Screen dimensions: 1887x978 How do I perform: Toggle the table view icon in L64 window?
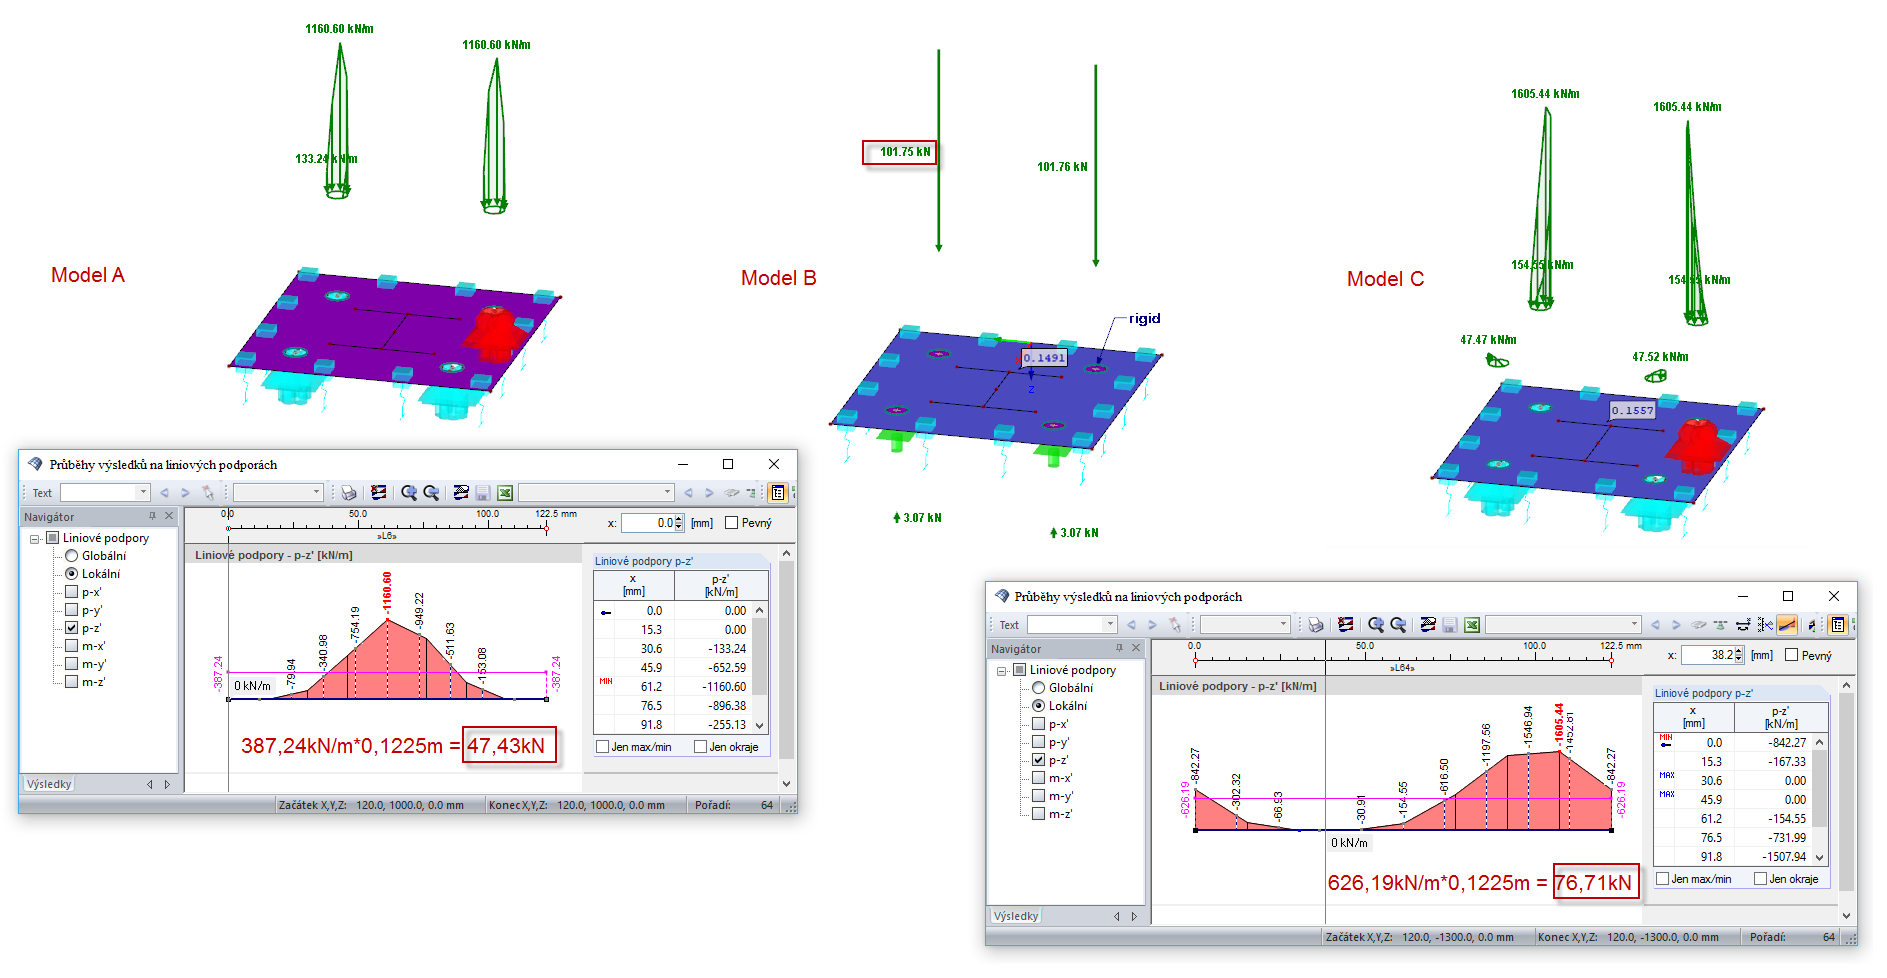coord(1838,625)
